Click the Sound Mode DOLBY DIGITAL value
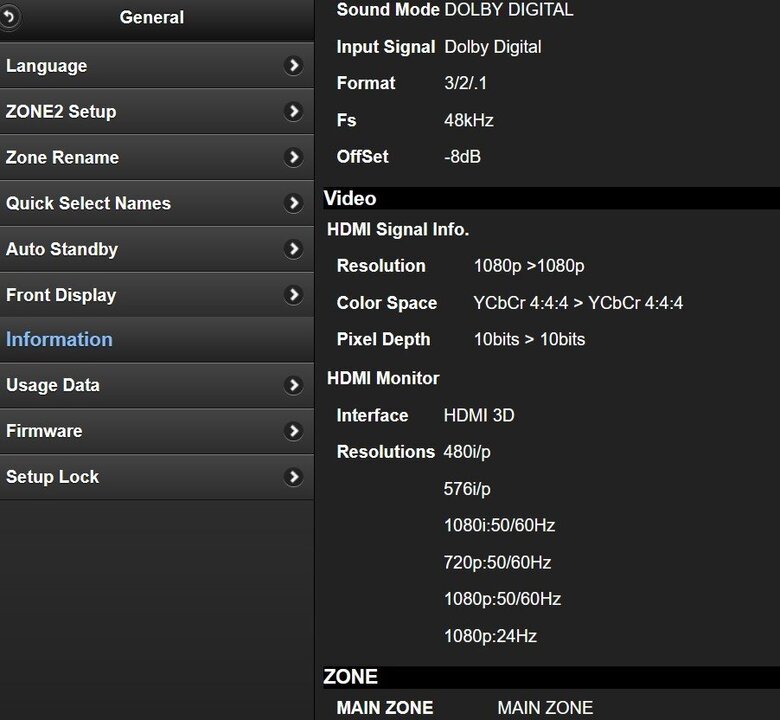This screenshot has width=780, height=720. tap(508, 9)
